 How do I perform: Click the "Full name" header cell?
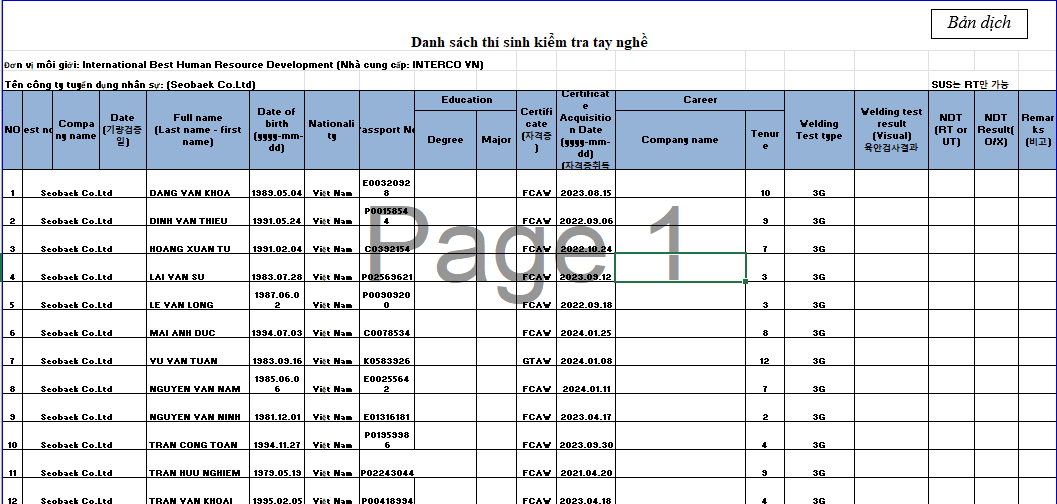tap(198, 130)
